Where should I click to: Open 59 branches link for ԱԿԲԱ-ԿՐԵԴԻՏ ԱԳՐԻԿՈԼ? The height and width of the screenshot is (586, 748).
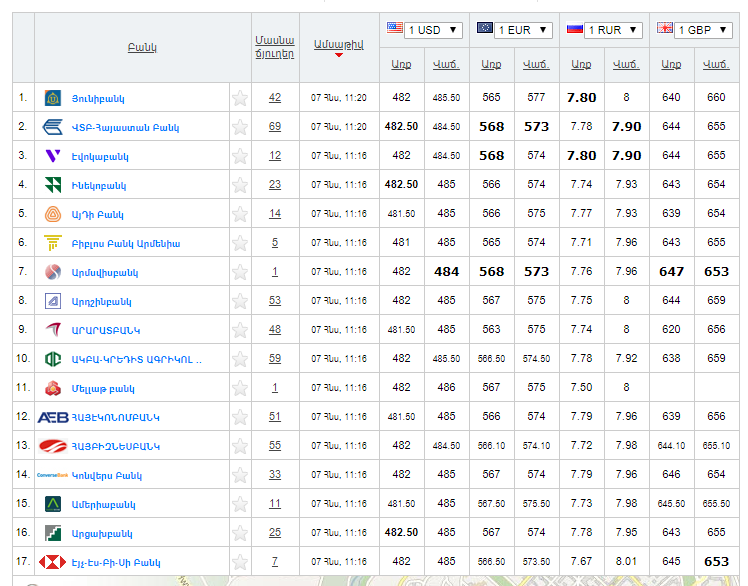pos(275,359)
